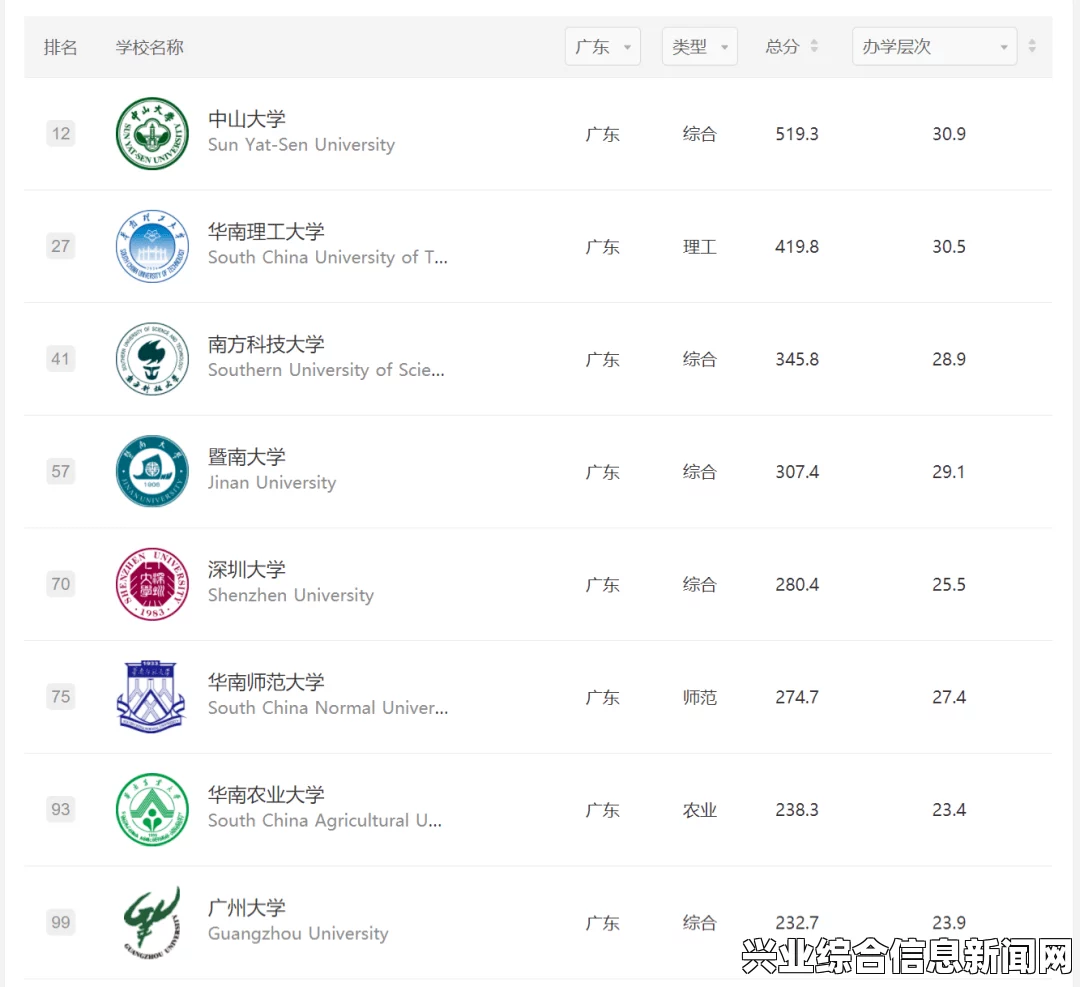This screenshot has height=987, width=1080.
Task: Click the Shenzhen University English name
Action: pos(291,595)
